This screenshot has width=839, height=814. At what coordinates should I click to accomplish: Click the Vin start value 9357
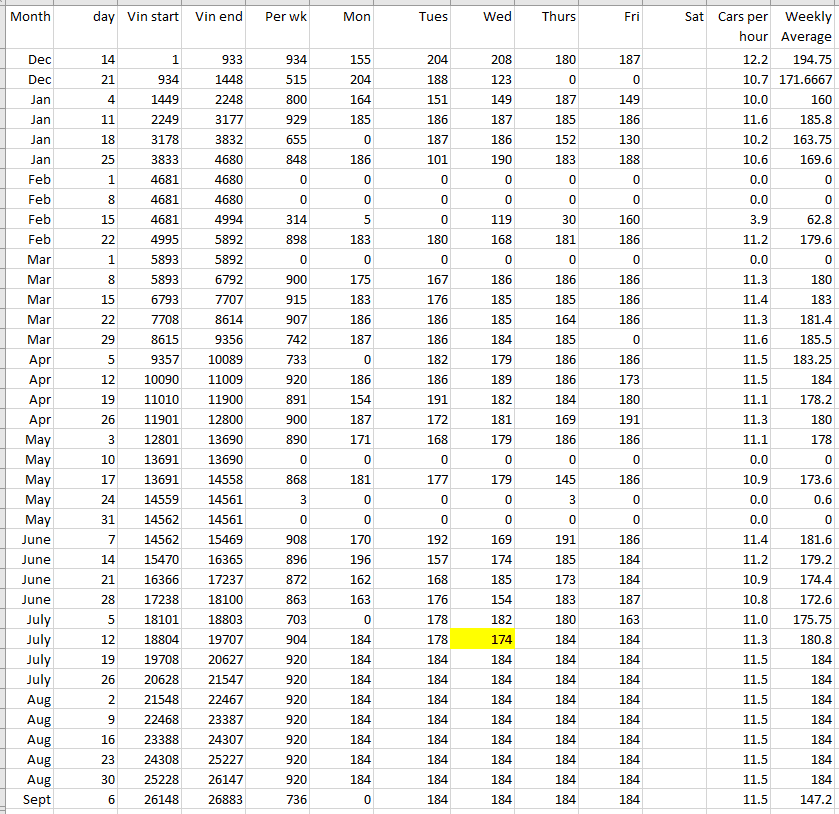[153, 360]
